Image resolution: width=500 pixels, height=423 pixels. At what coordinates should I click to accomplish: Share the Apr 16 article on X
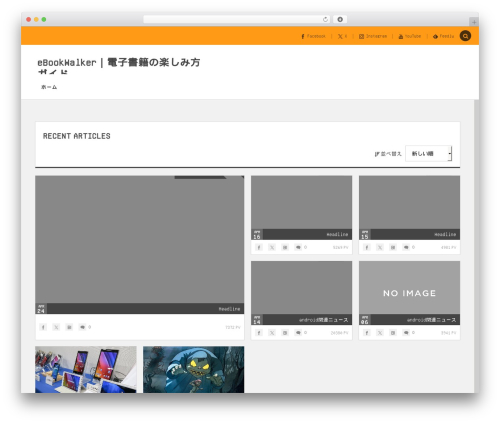click(272, 247)
